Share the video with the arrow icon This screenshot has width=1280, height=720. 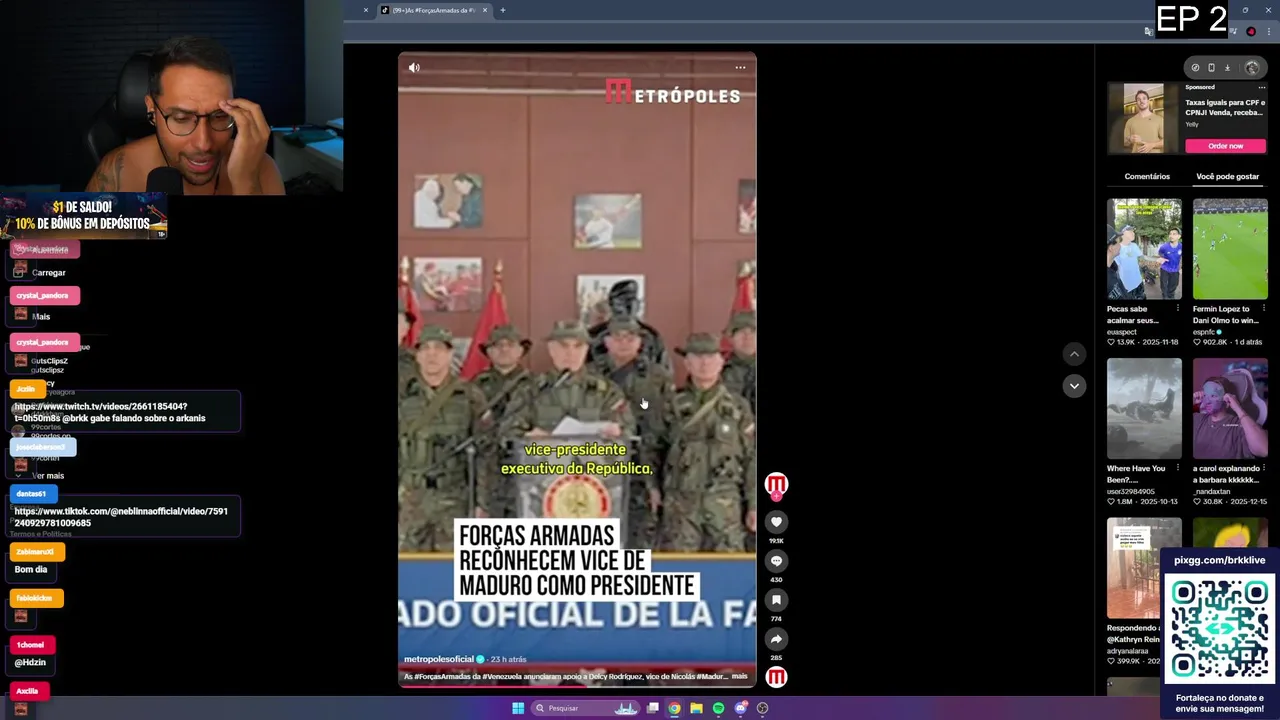click(x=776, y=639)
